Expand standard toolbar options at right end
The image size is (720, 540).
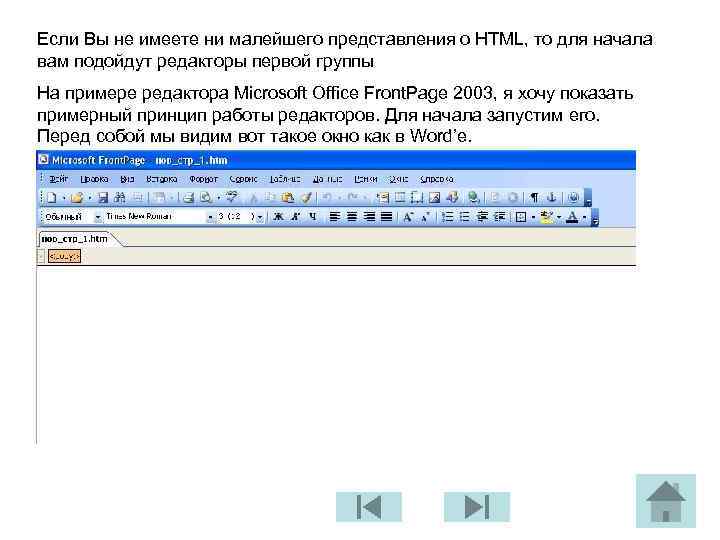pos(588,198)
